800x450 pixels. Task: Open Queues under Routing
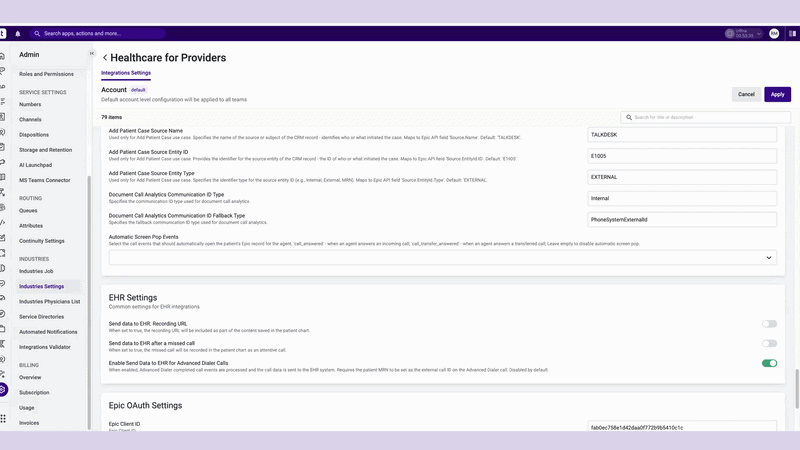coord(28,210)
